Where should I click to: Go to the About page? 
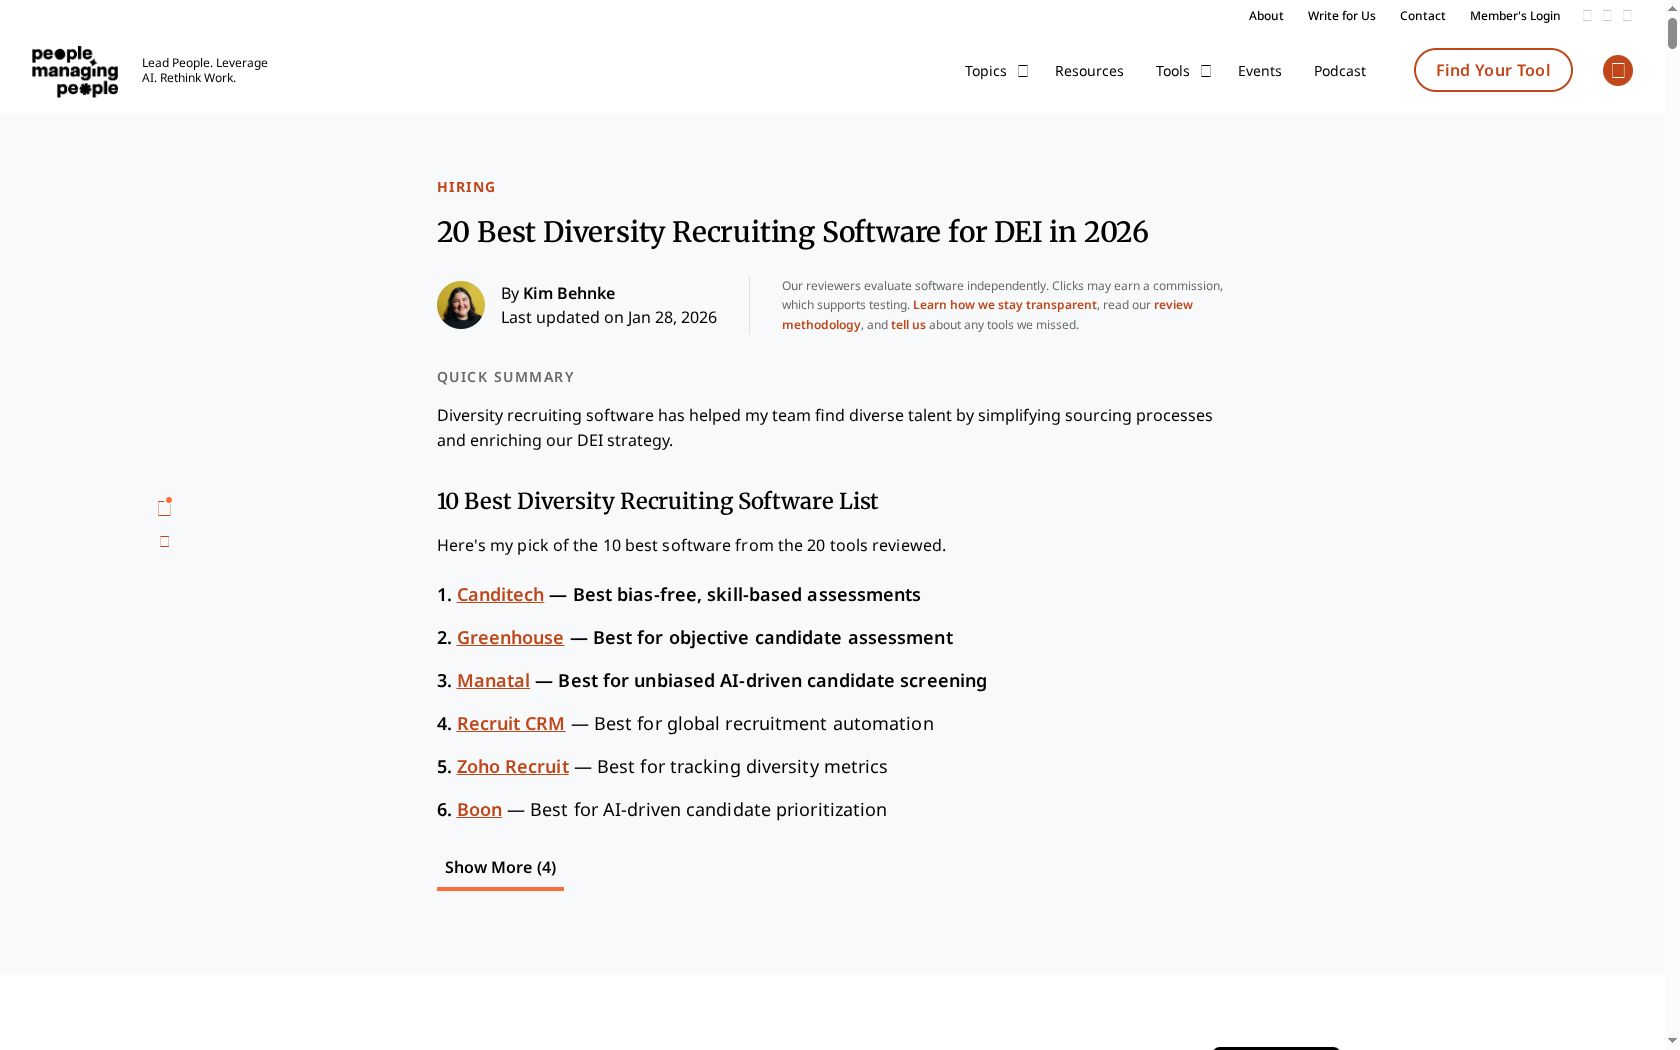tap(1265, 15)
